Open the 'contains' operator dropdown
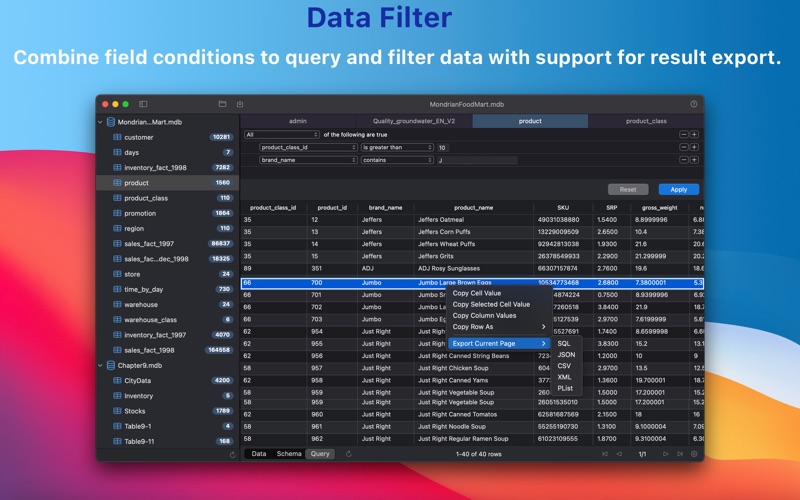This screenshot has width=800, height=500. click(397, 160)
